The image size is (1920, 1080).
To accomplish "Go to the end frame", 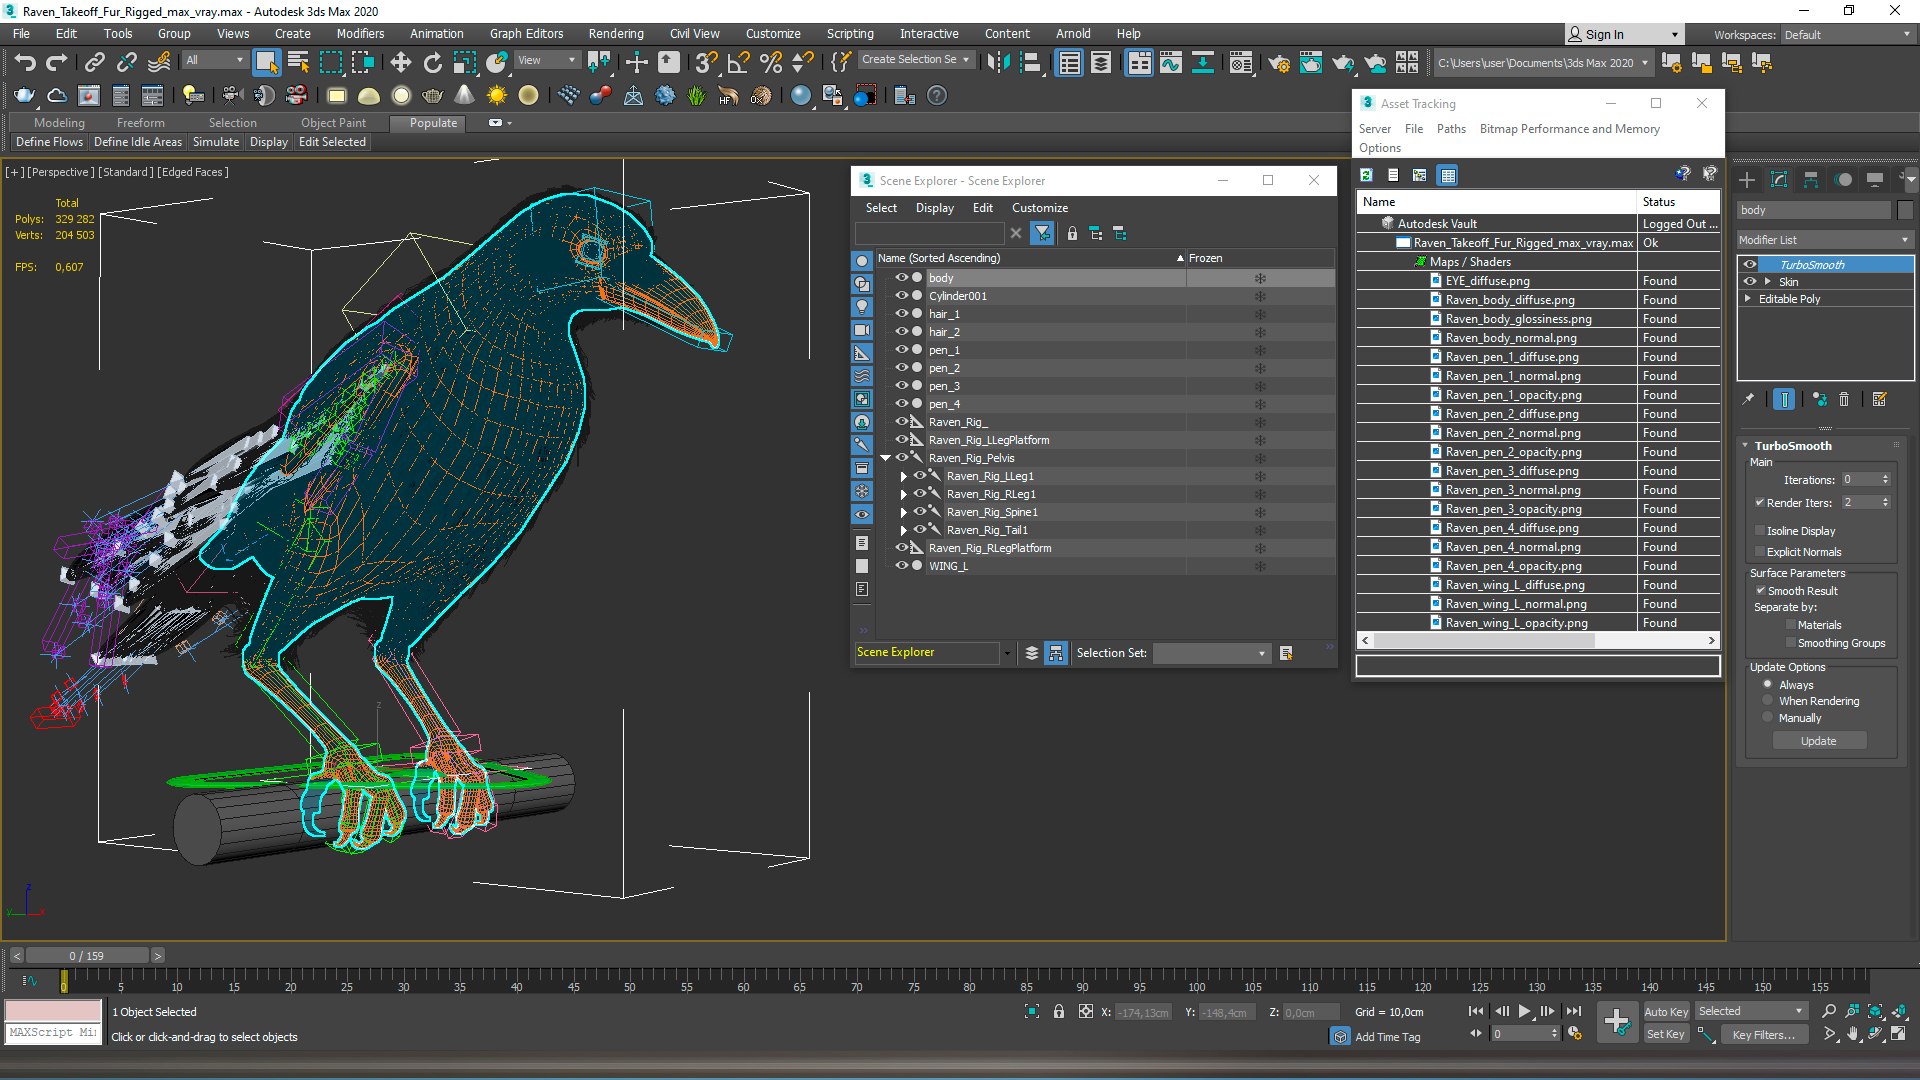I will pos(1574,1011).
